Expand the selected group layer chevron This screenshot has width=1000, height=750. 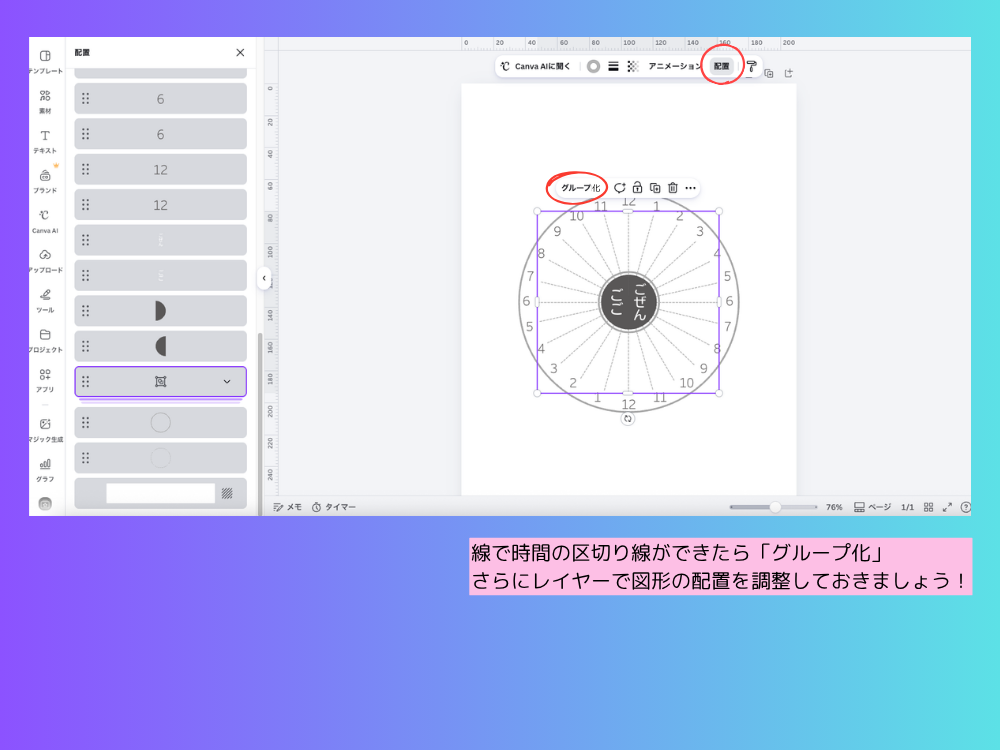pyautogui.click(x=226, y=381)
